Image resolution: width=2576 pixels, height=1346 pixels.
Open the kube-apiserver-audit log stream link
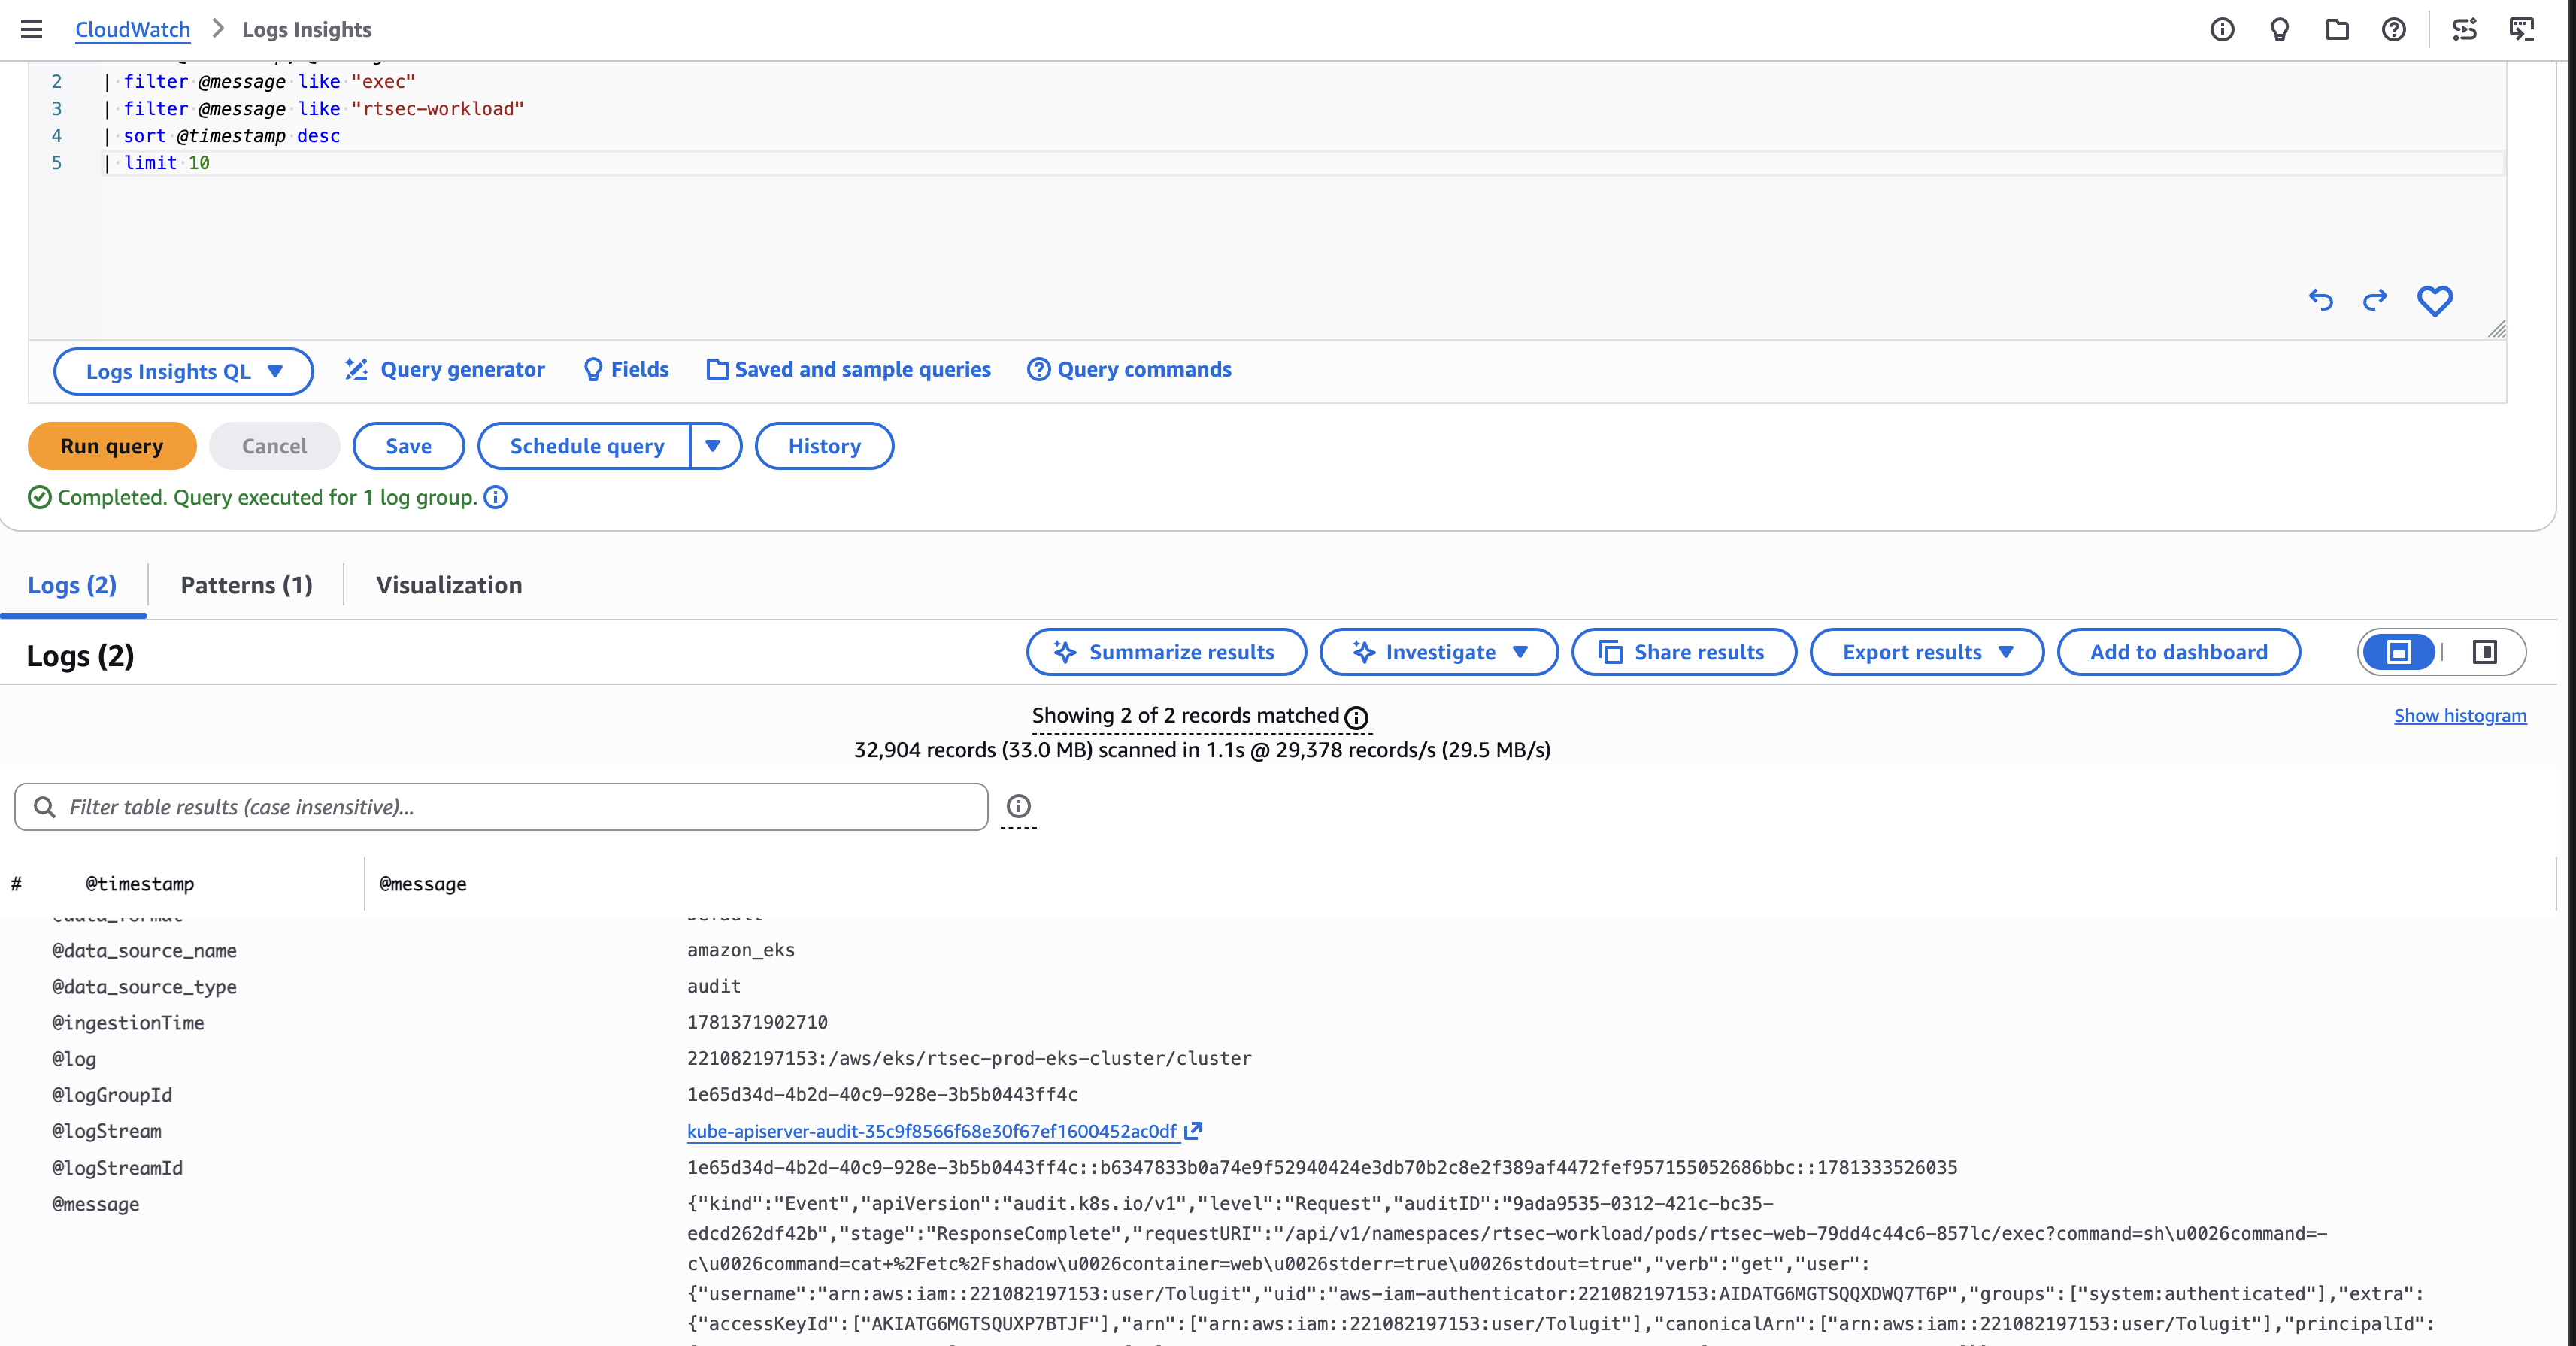pyautogui.click(x=944, y=1131)
